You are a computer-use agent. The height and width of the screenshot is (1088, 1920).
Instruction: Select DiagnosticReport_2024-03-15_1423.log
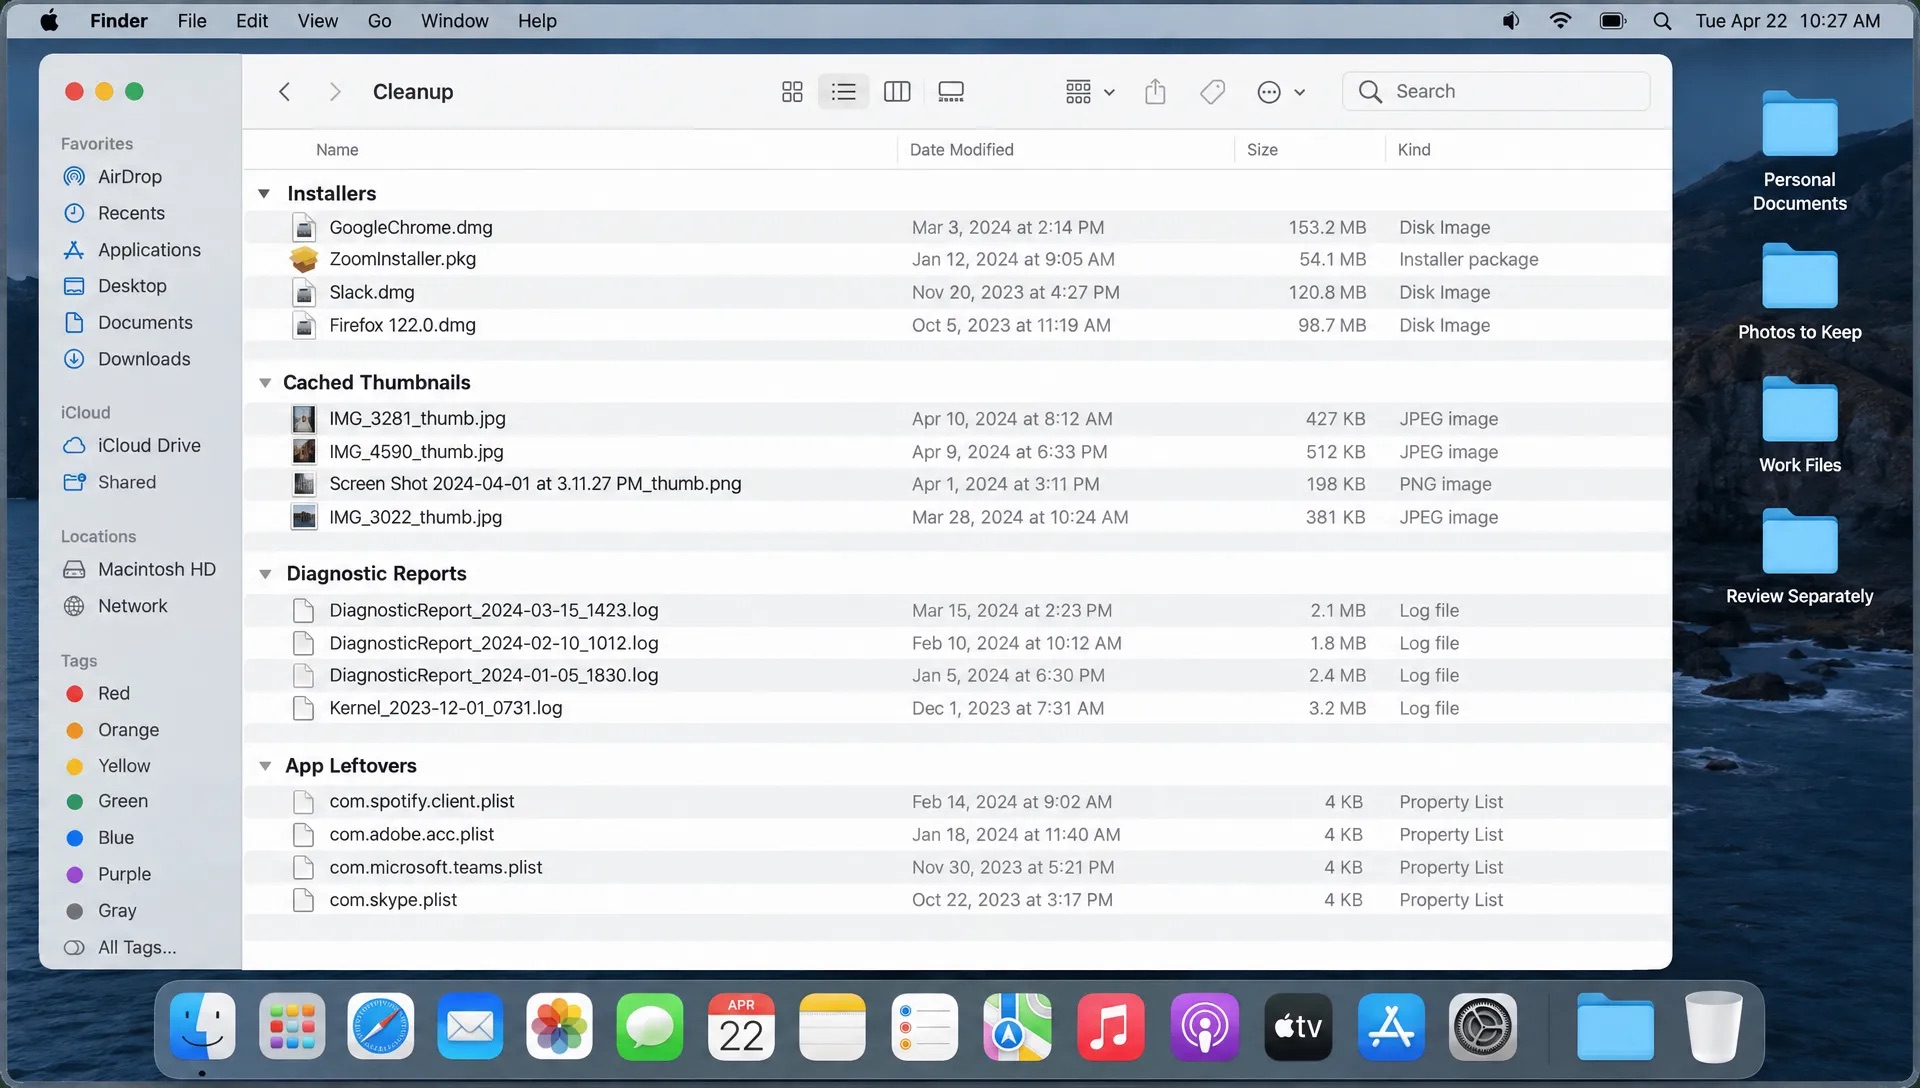[957, 610]
